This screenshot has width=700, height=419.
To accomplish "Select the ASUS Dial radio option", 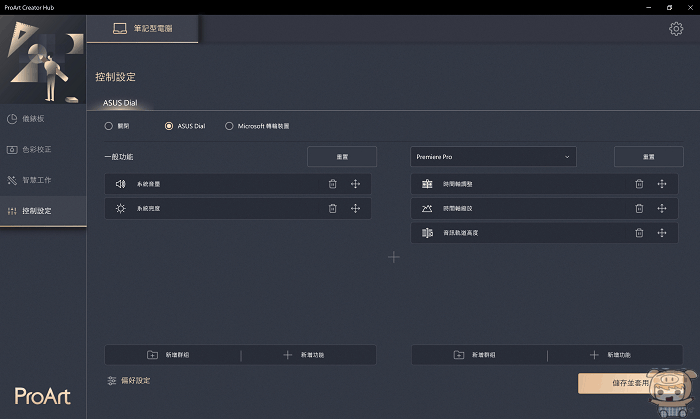I will coord(169,126).
